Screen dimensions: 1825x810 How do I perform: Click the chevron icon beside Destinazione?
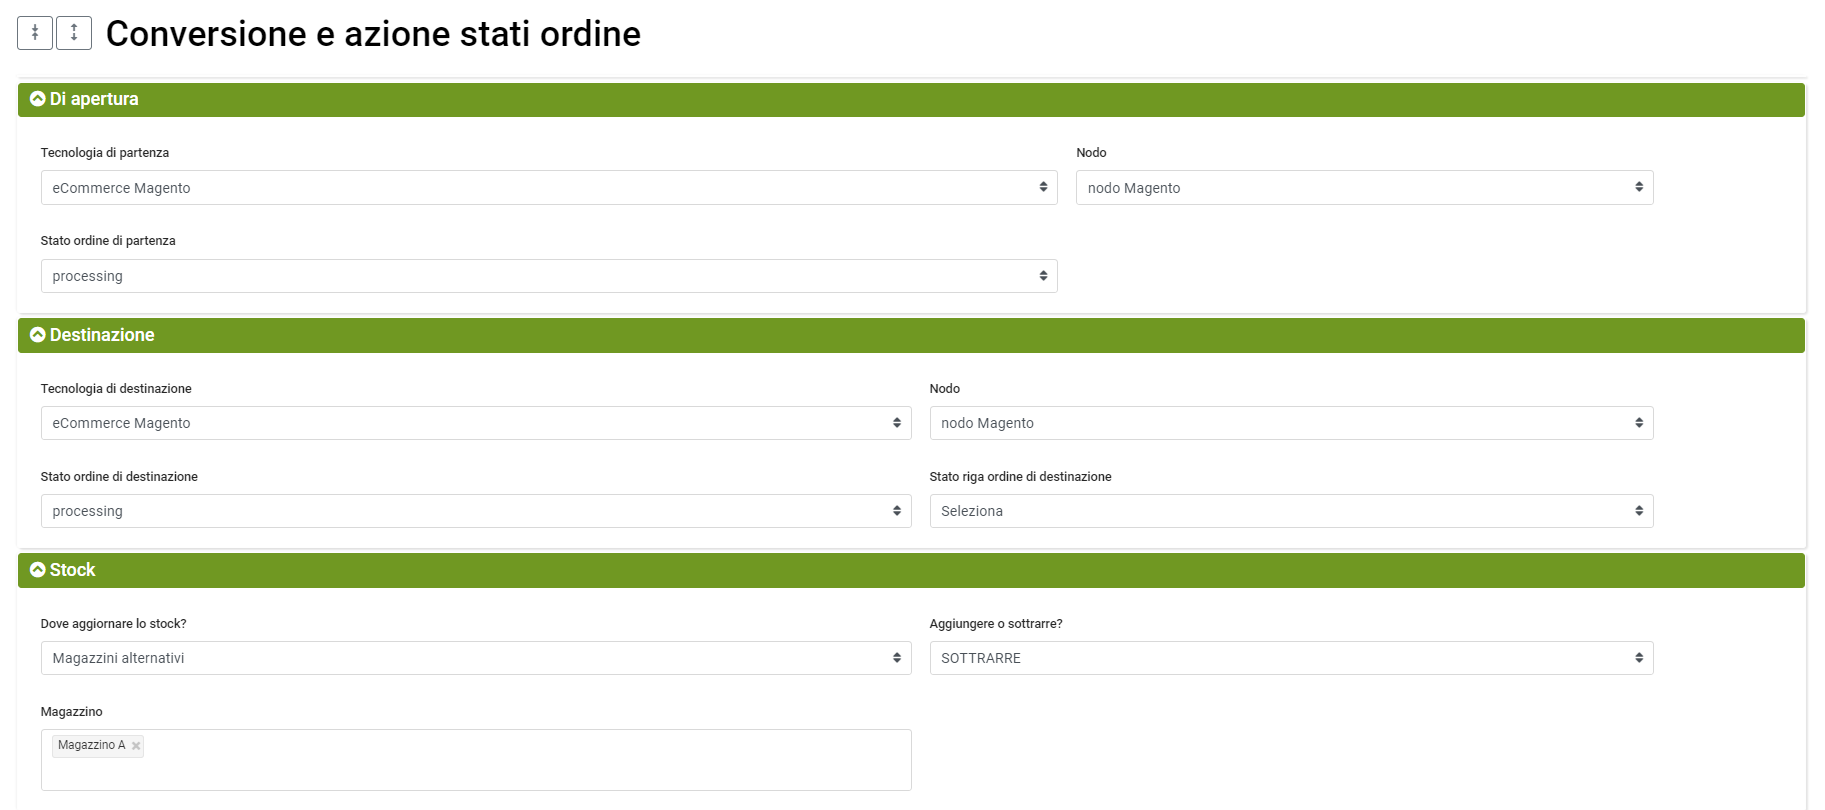(x=38, y=335)
